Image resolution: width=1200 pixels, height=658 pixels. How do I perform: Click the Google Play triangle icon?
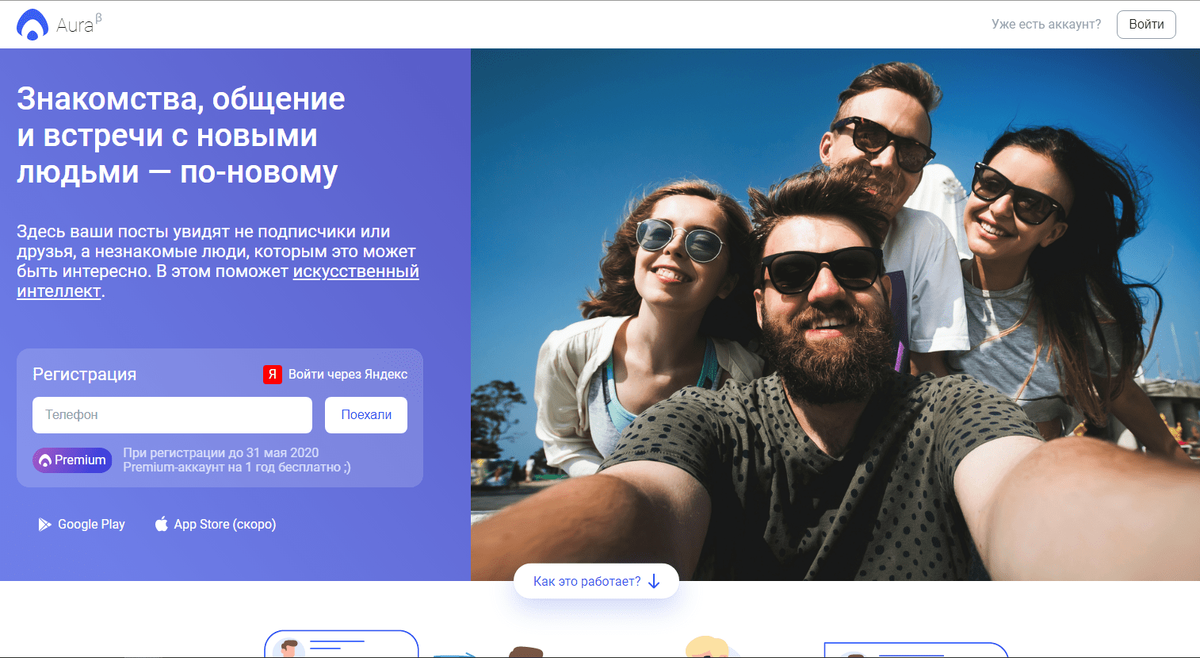(x=44, y=524)
